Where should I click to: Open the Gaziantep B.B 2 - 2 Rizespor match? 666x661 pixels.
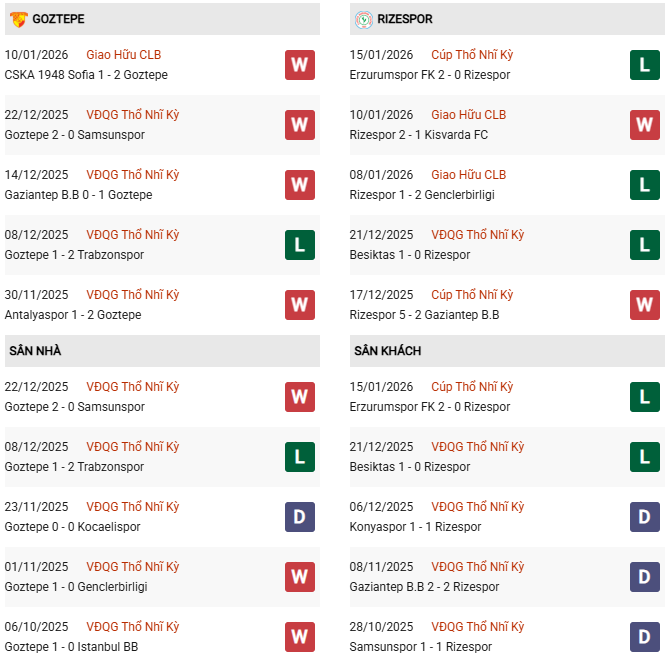tap(424, 587)
